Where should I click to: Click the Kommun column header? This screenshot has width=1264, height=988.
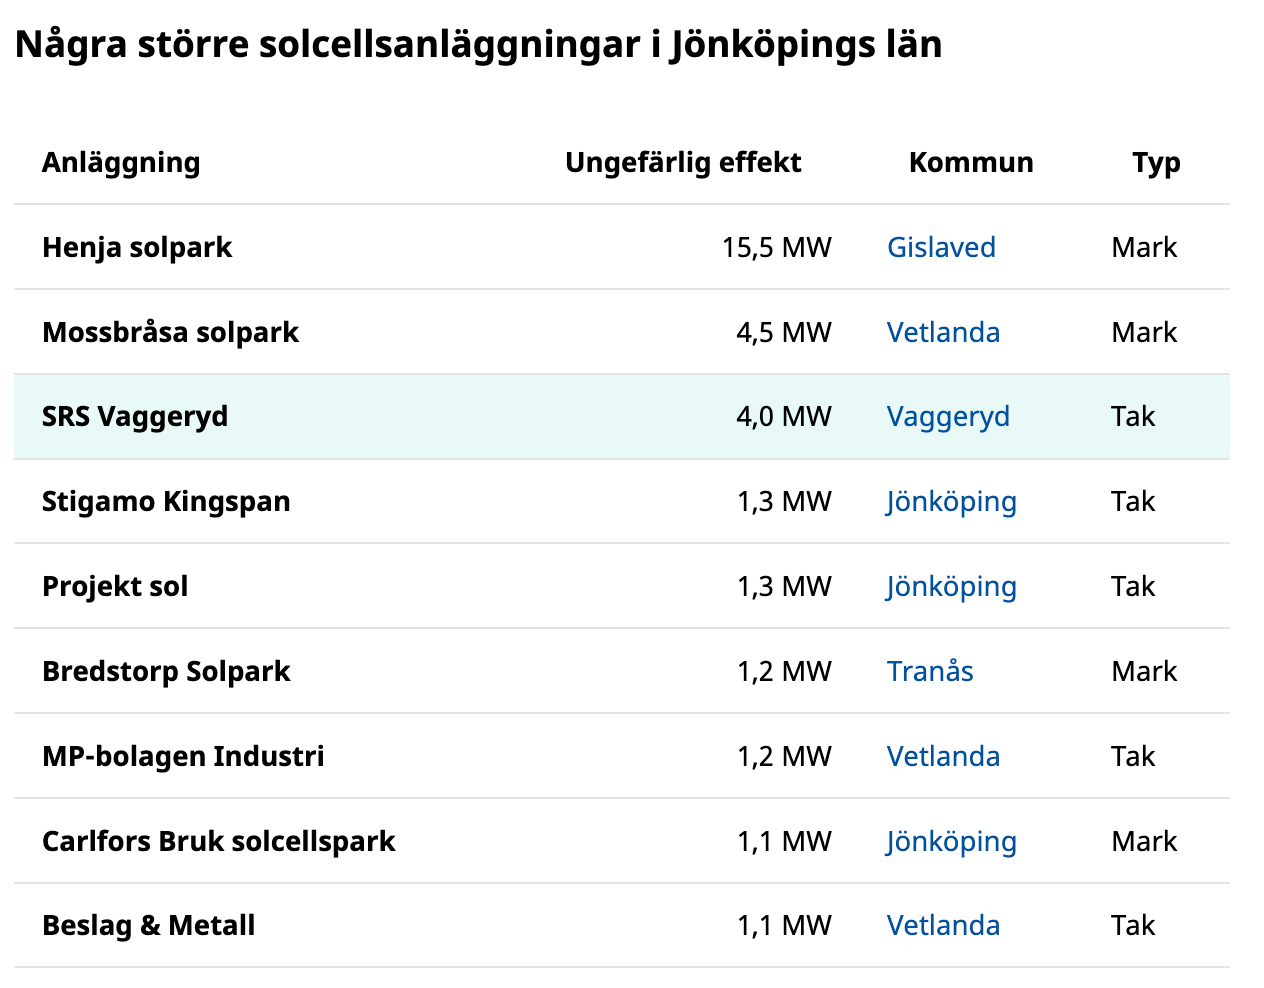click(x=971, y=162)
